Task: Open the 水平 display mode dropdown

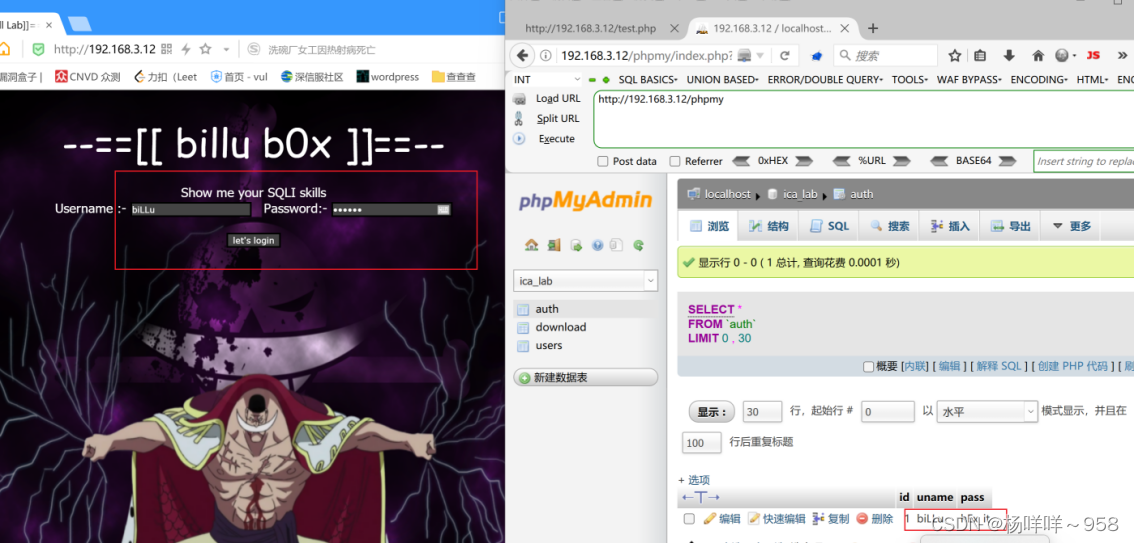Action: (x=988, y=411)
